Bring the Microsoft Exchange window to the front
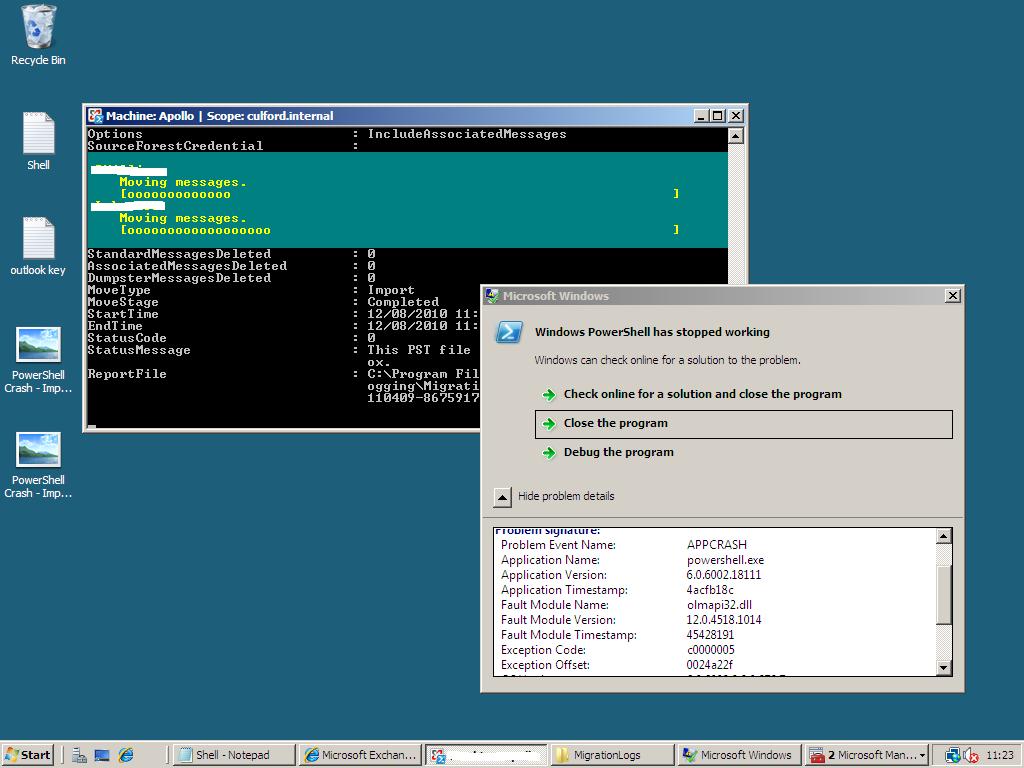1024x768 pixels. tap(360, 755)
